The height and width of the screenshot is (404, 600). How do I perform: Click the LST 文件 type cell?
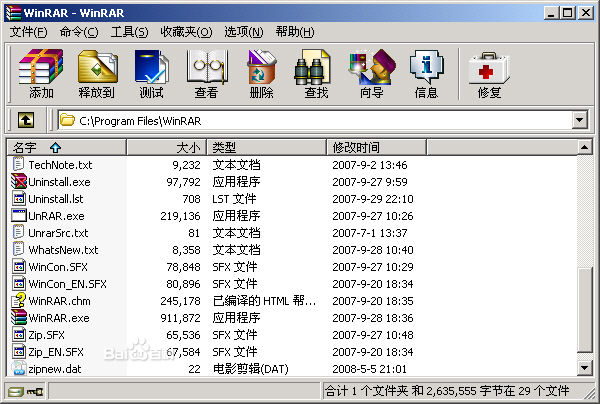tap(234, 199)
